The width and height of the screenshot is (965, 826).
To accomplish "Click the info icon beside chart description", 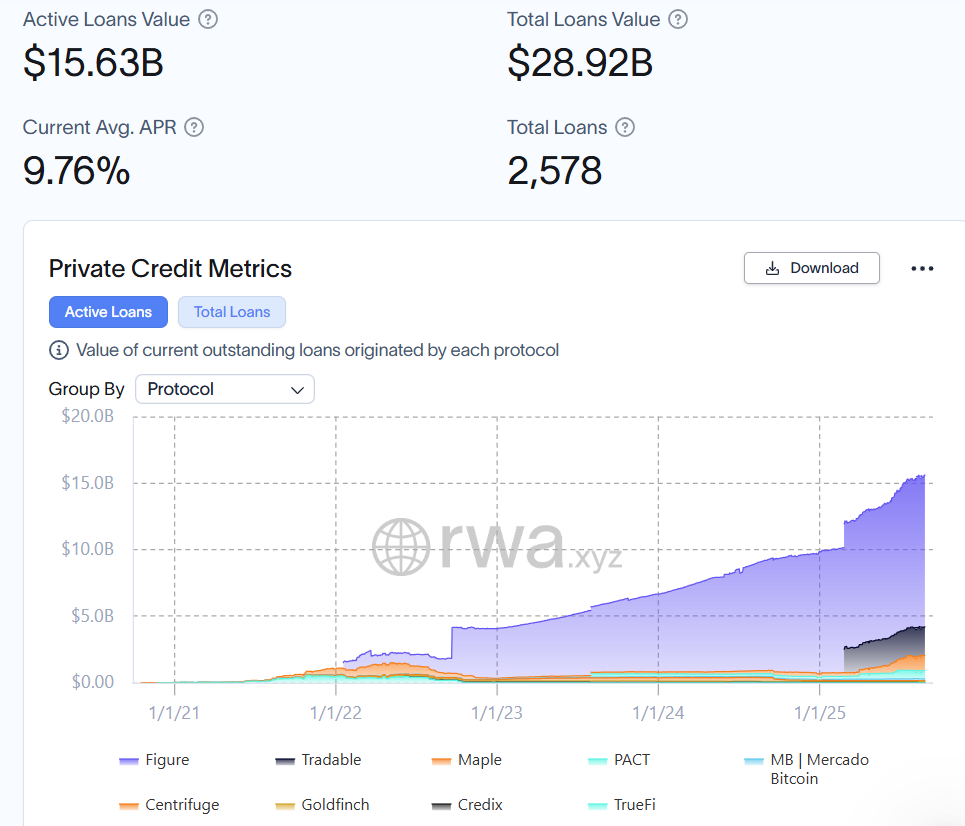I will tap(58, 350).
